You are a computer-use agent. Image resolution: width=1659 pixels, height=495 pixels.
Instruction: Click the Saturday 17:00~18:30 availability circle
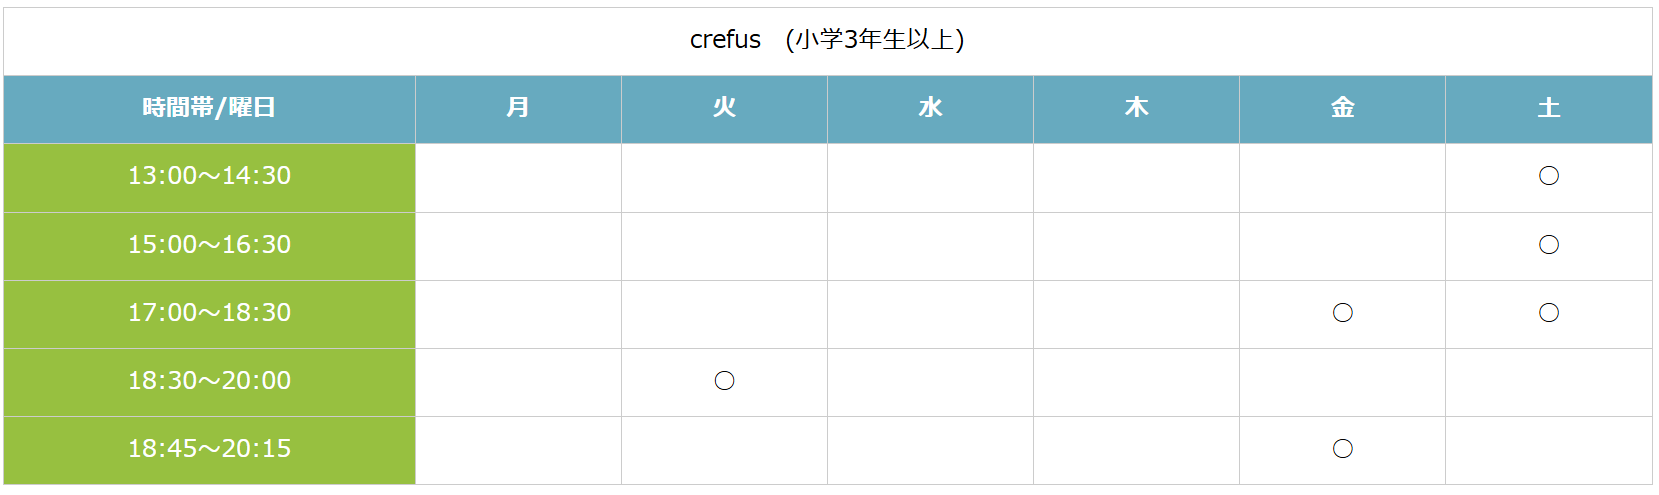1548,313
